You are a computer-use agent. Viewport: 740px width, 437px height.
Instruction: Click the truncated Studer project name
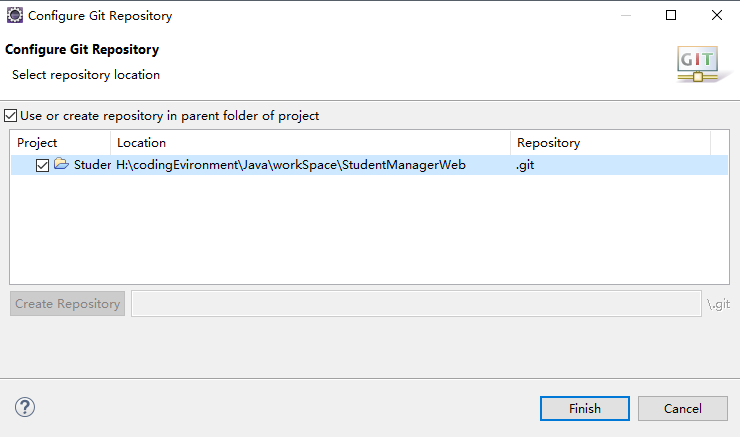pyautogui.click(x=92, y=165)
